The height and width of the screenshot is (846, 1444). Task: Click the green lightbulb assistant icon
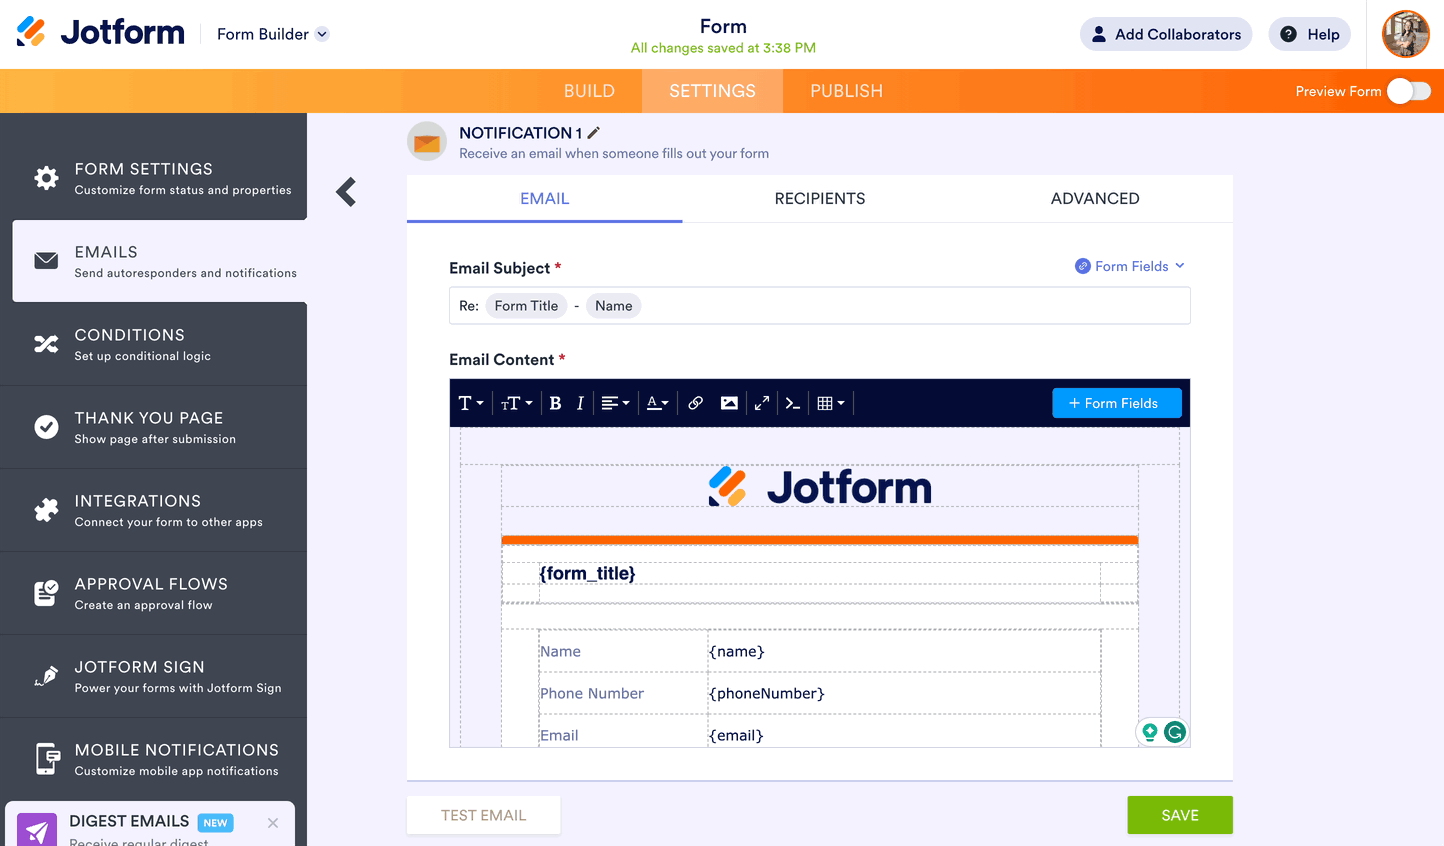tap(1150, 732)
